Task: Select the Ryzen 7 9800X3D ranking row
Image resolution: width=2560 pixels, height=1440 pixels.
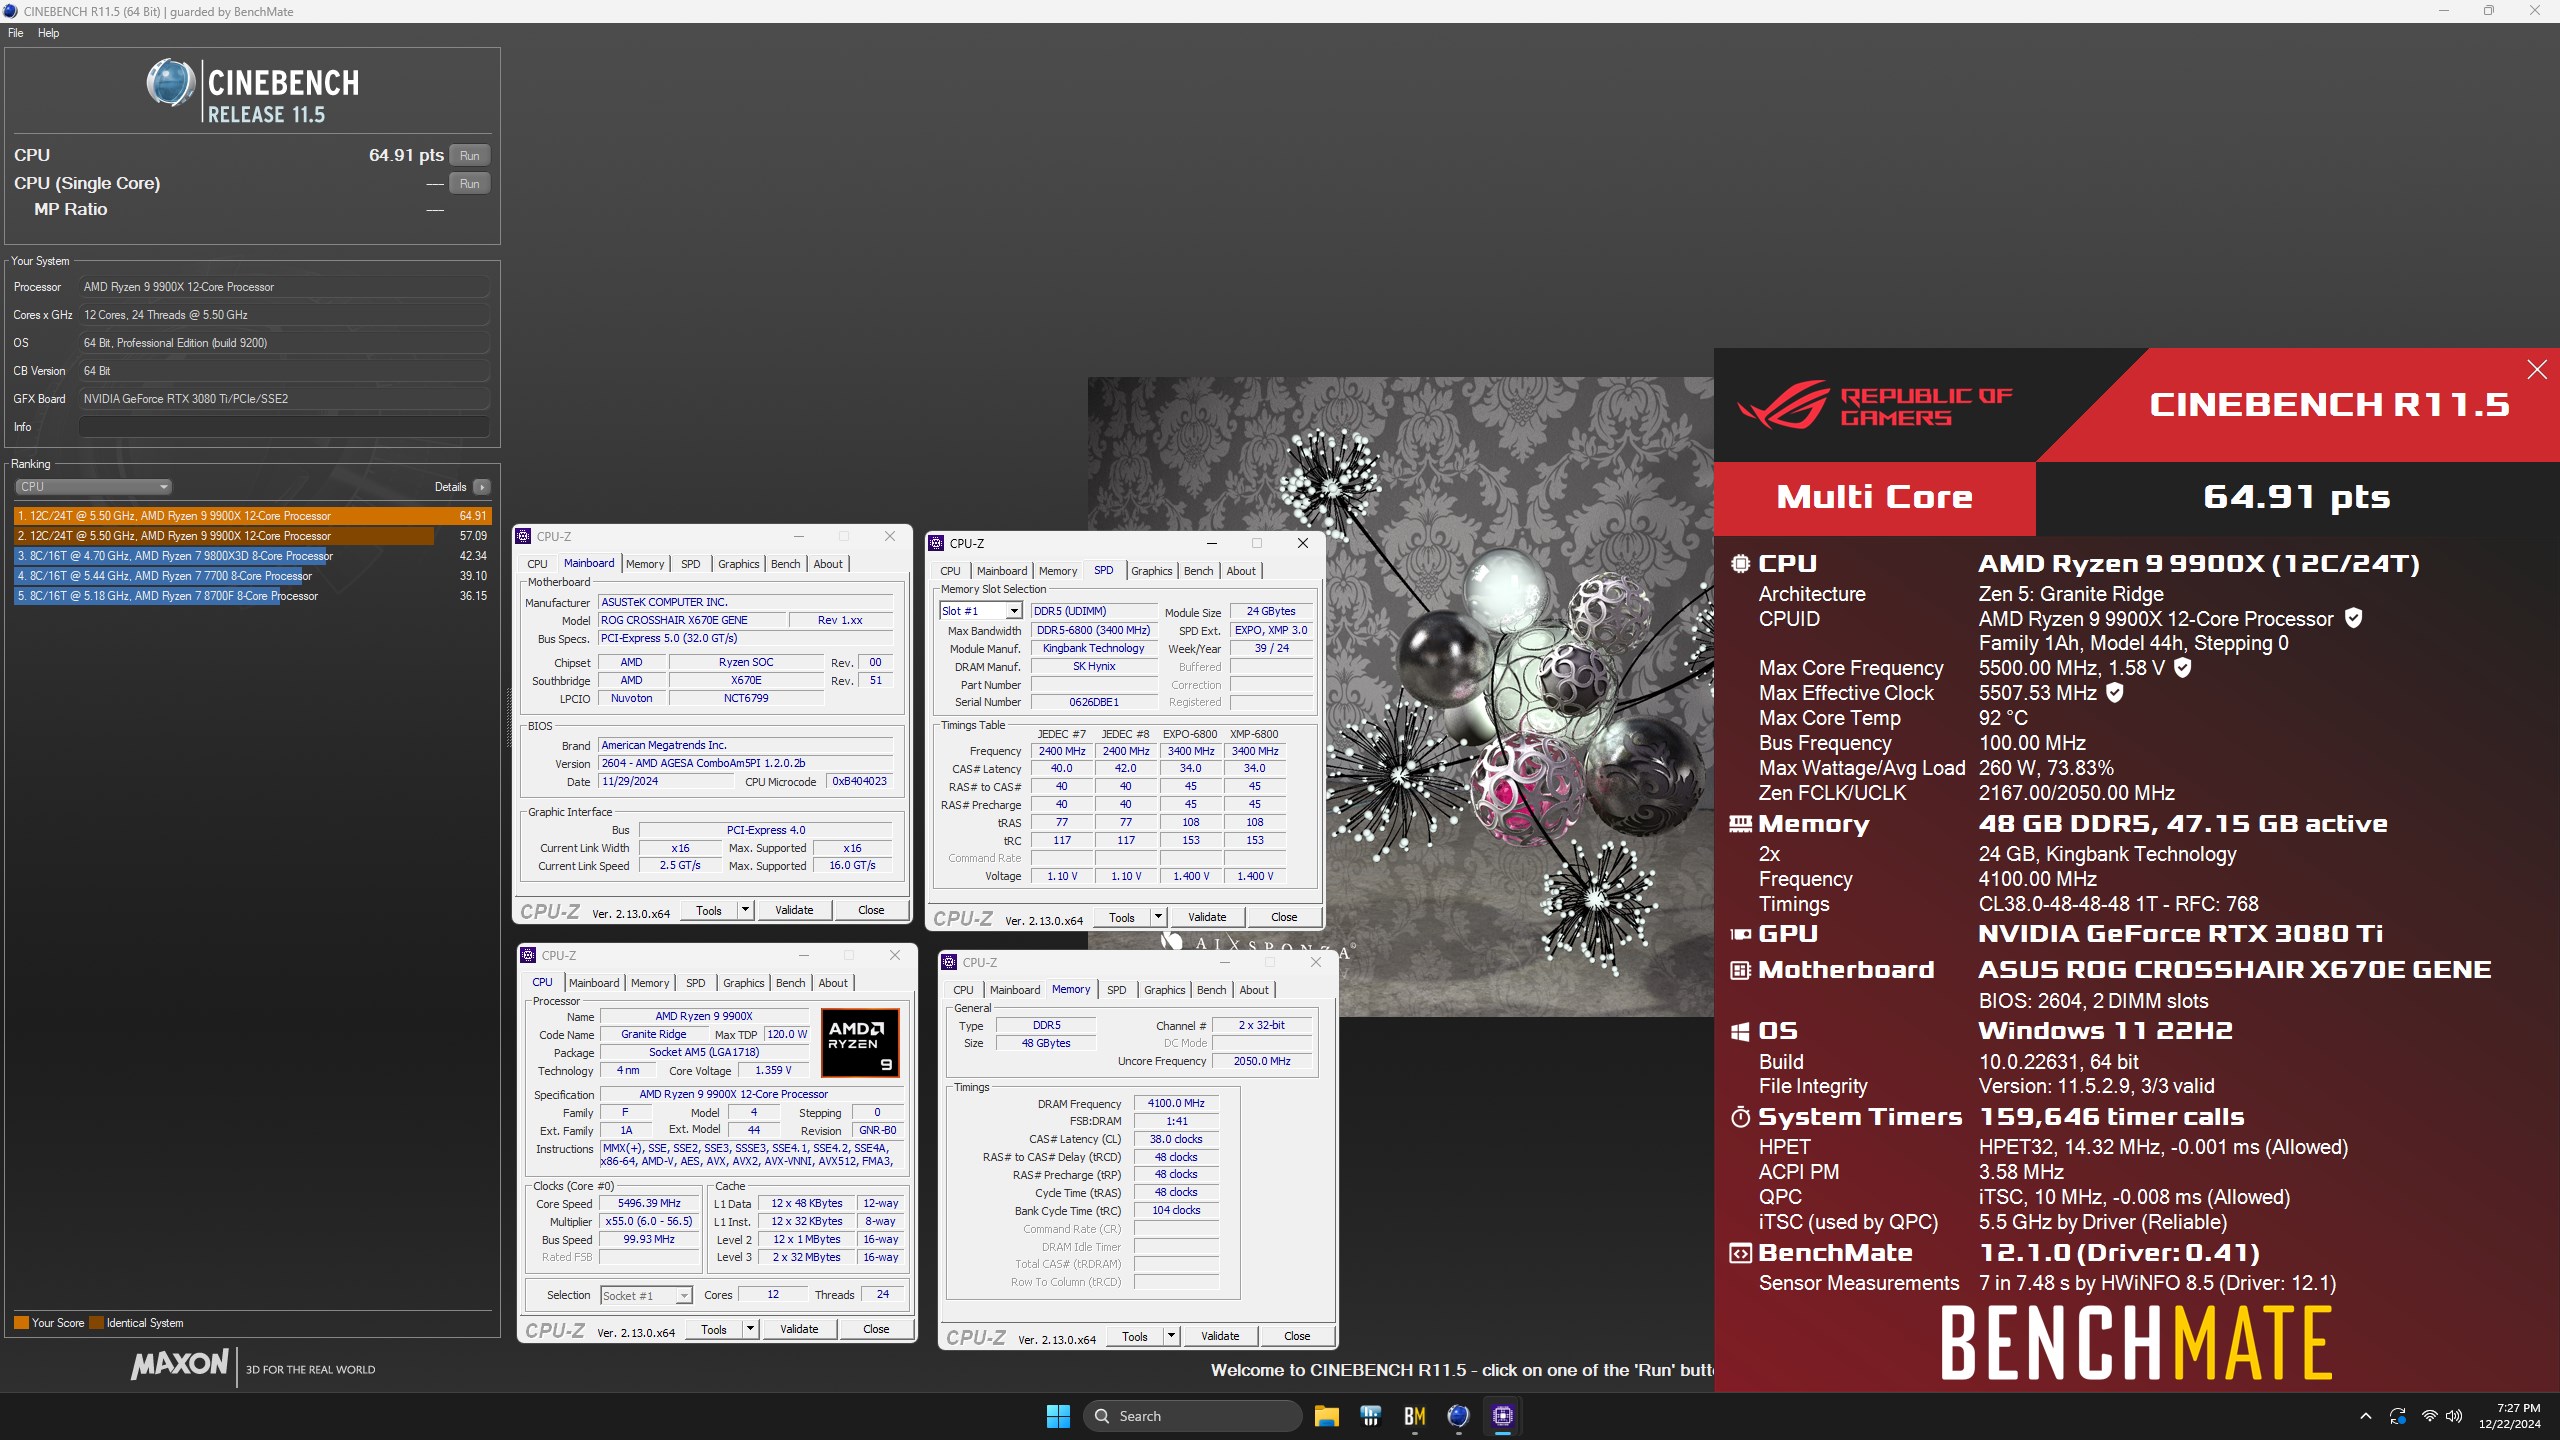Action: (x=252, y=556)
